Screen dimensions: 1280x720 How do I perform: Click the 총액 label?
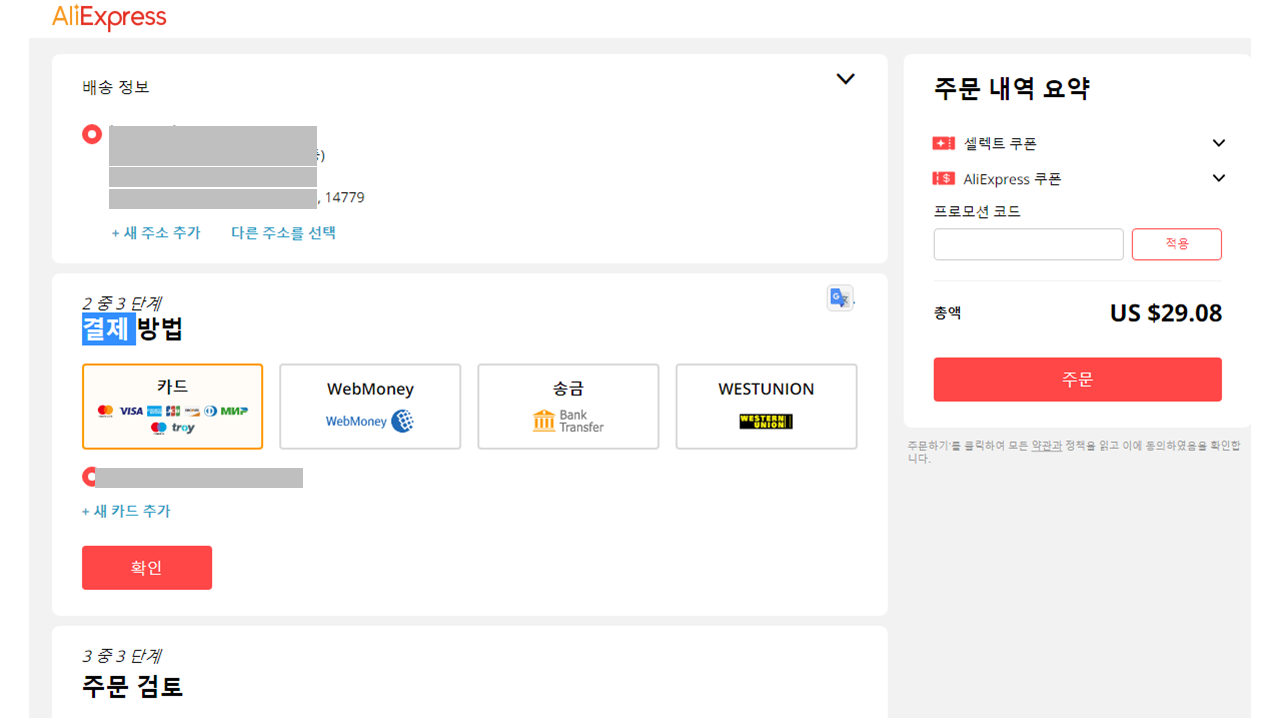948,312
